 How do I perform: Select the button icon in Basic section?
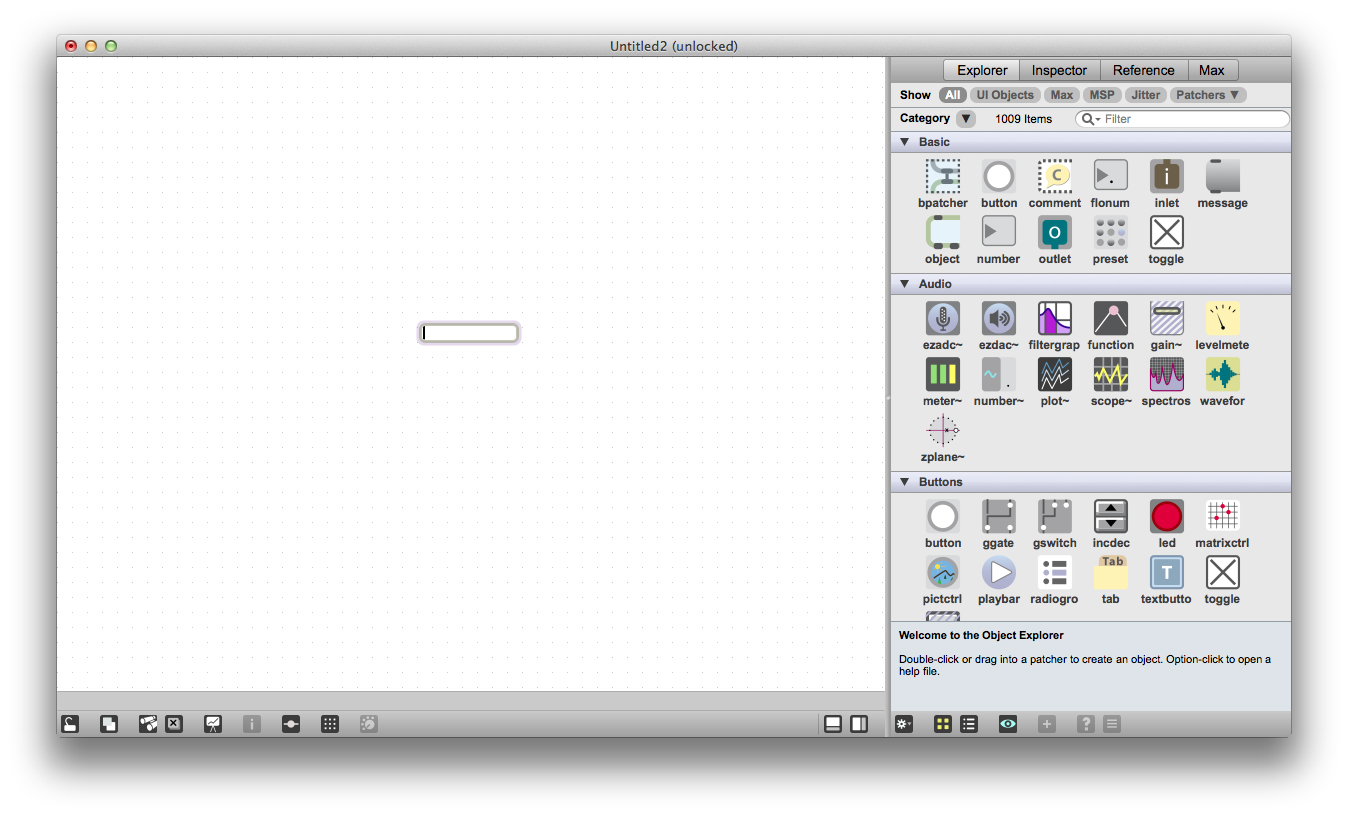coord(998,177)
